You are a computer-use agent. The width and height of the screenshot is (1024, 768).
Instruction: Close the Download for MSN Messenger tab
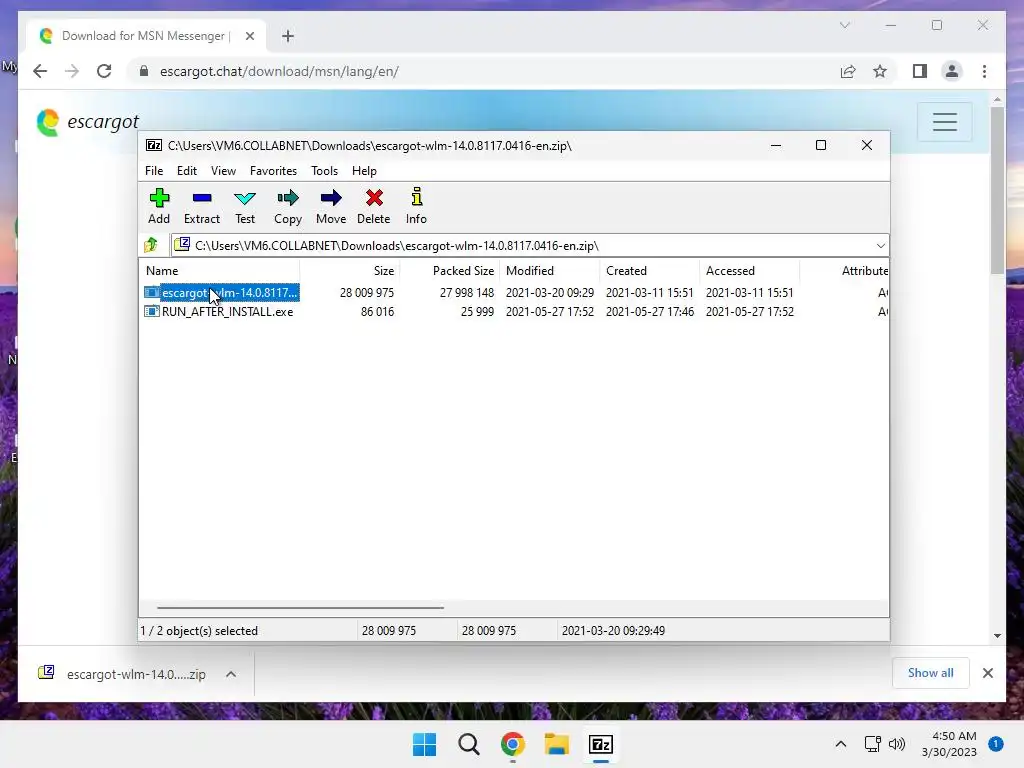point(249,36)
